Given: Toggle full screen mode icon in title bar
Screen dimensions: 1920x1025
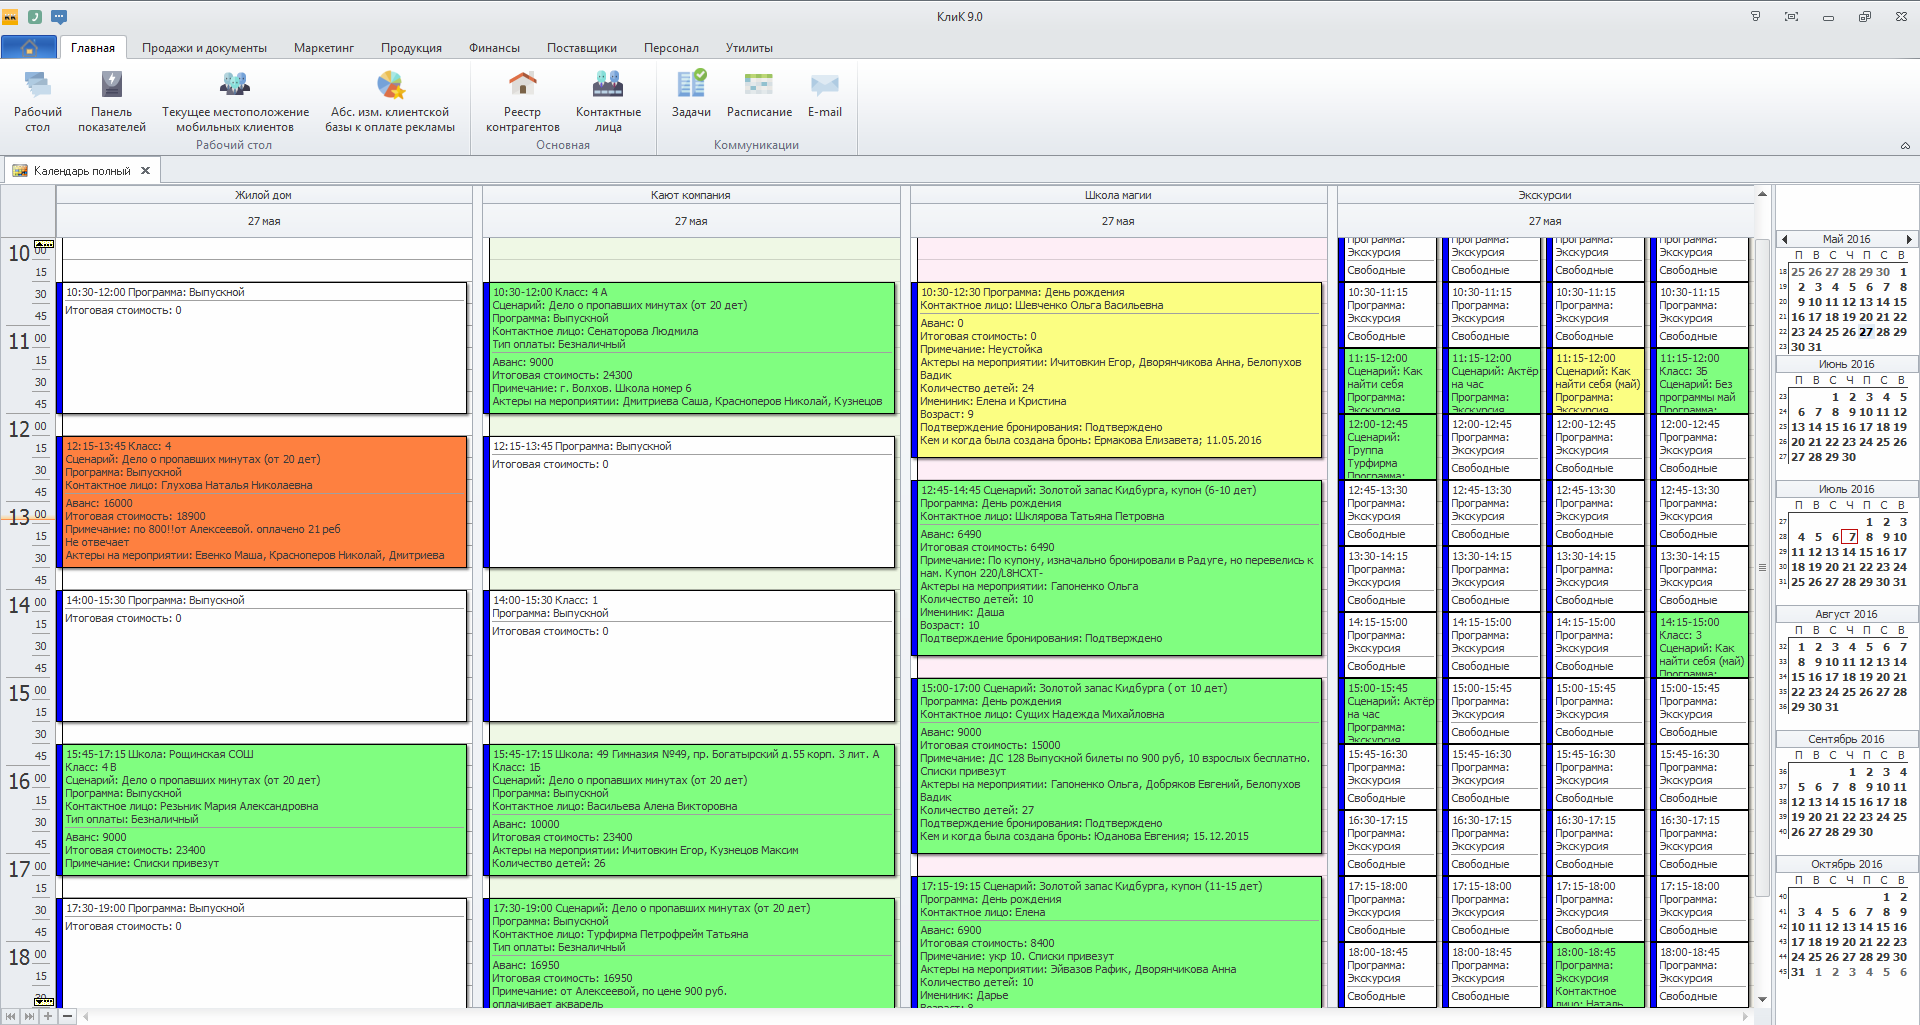Looking at the screenshot, I should (1791, 16).
